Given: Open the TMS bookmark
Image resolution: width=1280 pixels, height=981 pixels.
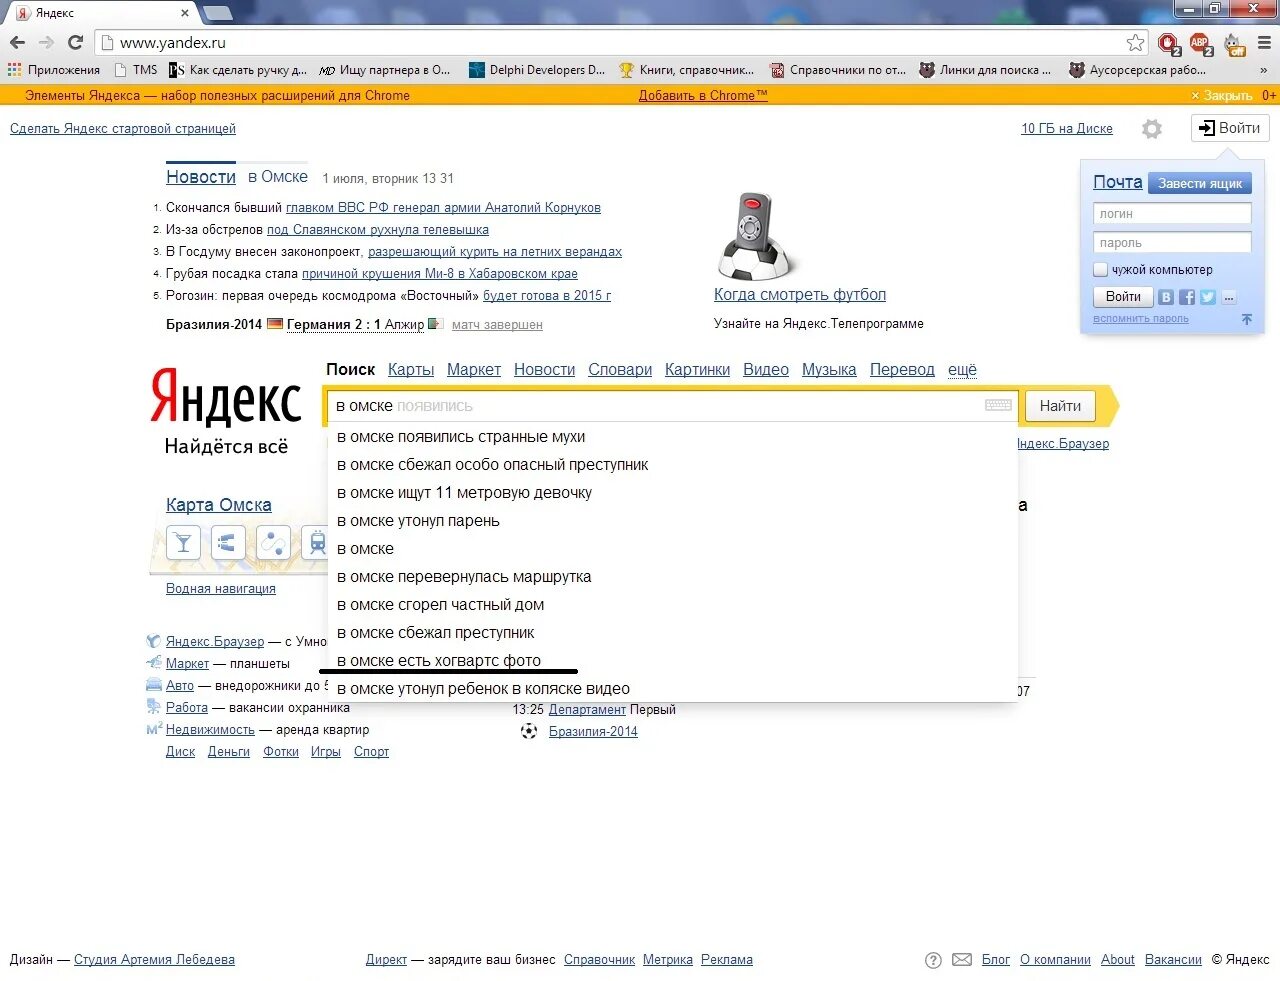Looking at the screenshot, I should pos(136,70).
